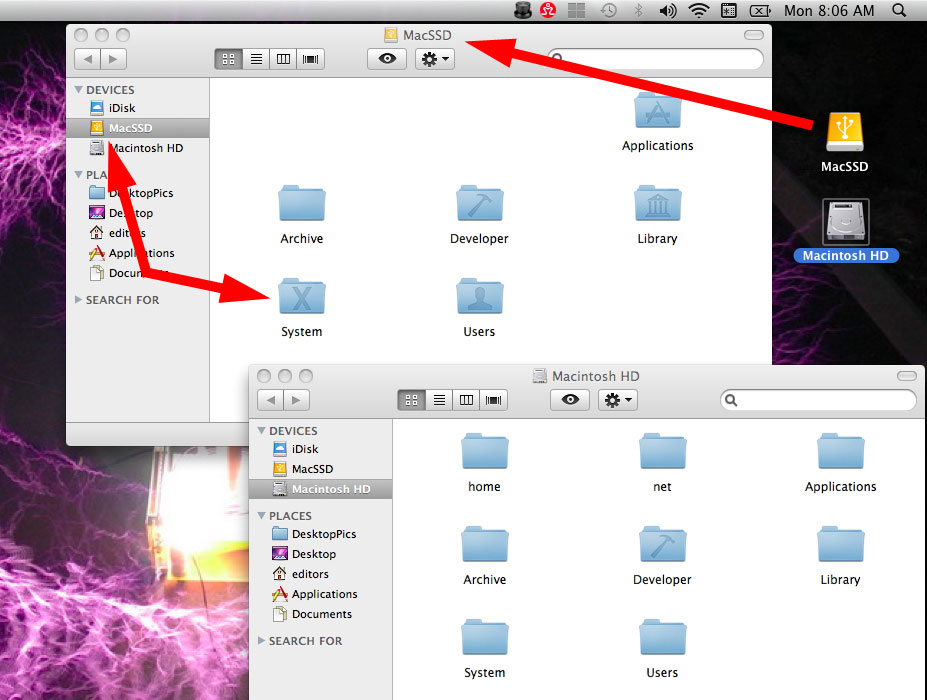
Task: Select Documents in Macintosh HD window sidebar
Action: coord(320,615)
